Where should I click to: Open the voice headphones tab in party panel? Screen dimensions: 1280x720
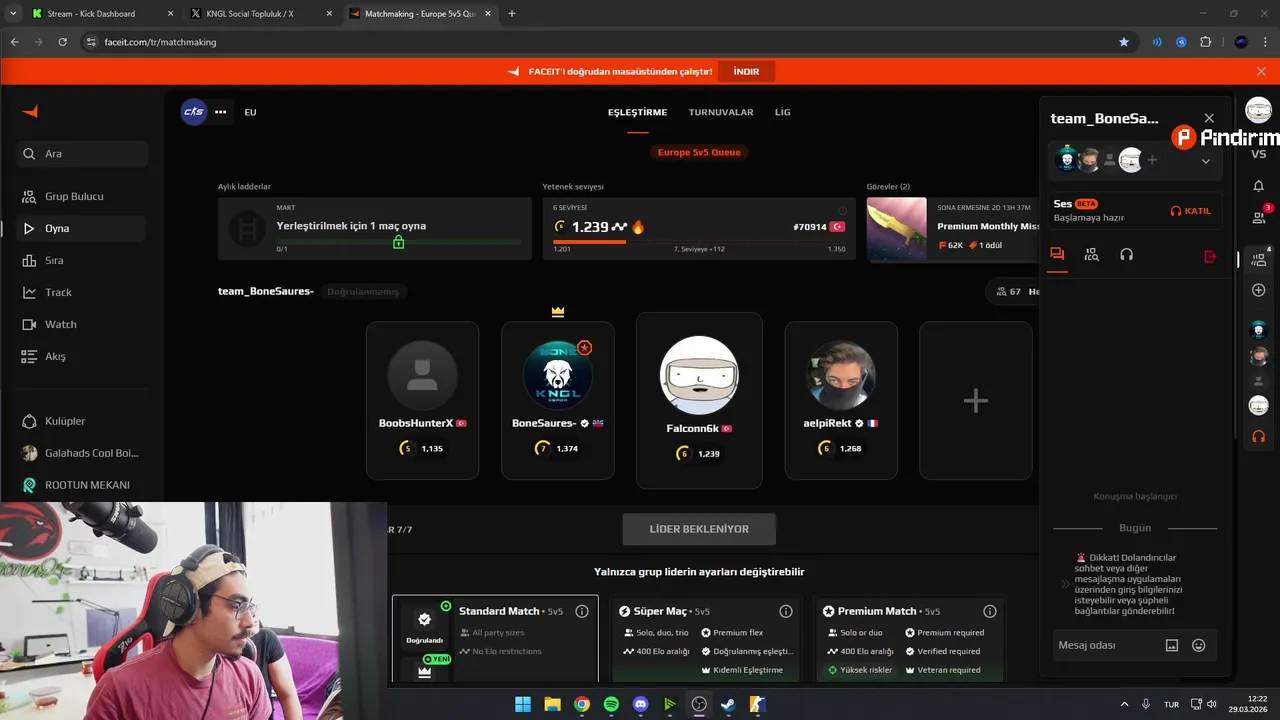pos(1126,255)
